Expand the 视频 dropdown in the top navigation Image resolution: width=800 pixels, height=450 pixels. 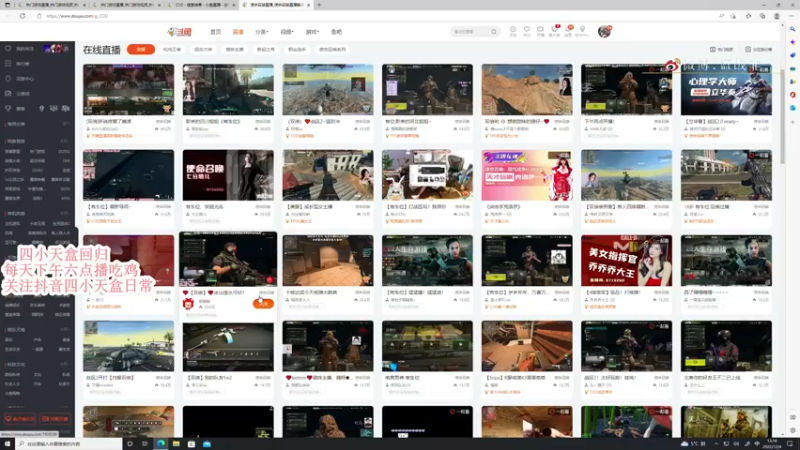coord(287,32)
